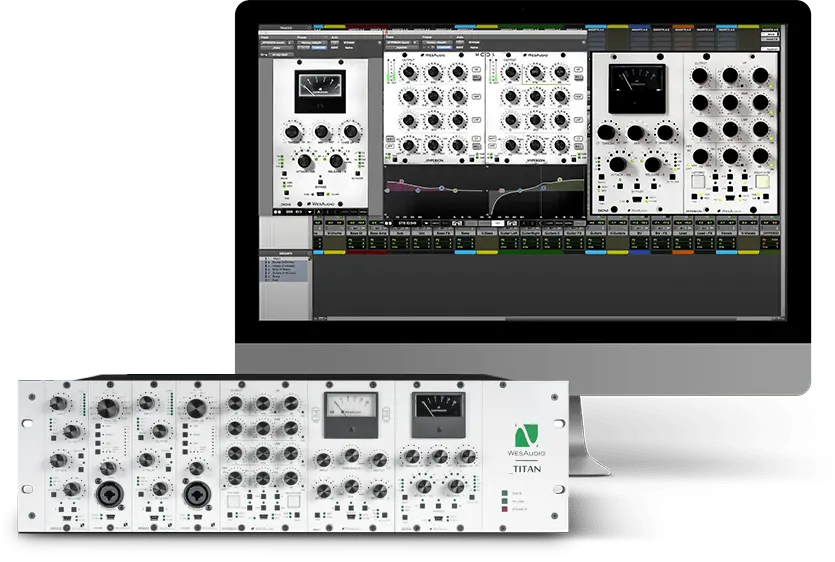
Task: Click HLINK indicator LED on Titan rack
Action: pyautogui.click(x=504, y=501)
